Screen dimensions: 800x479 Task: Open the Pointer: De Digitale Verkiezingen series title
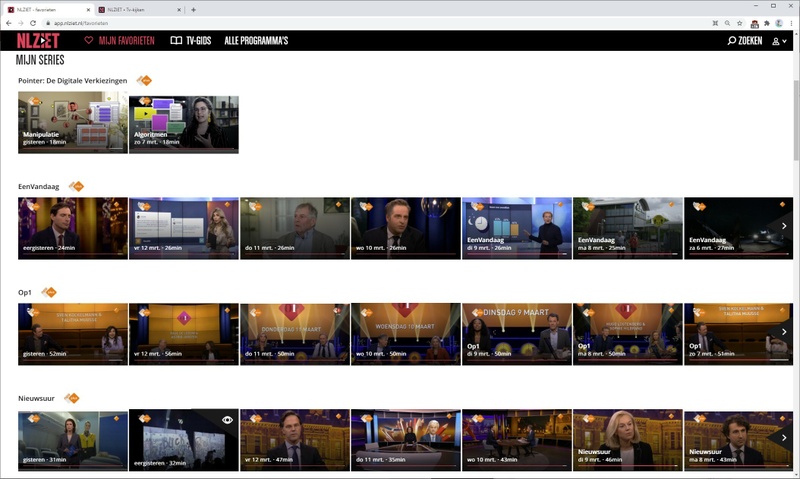coord(72,81)
